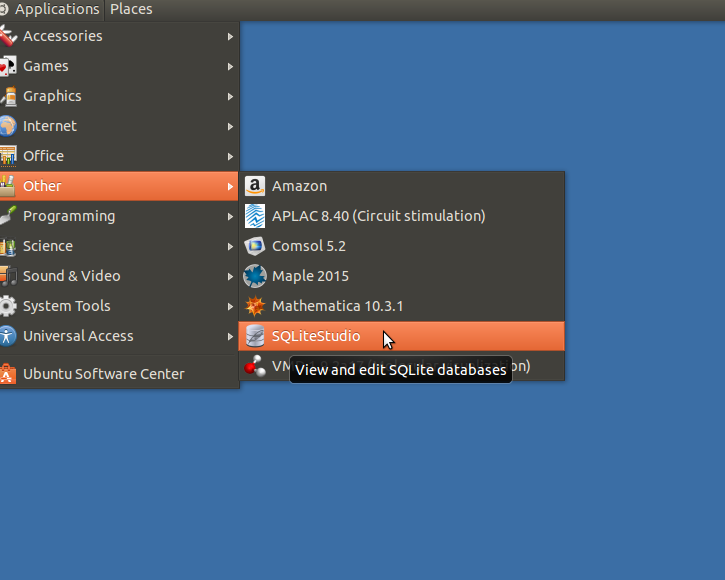Click the Internet globe icon
Image resolution: width=725 pixels, height=580 pixels.
click(x=8, y=126)
